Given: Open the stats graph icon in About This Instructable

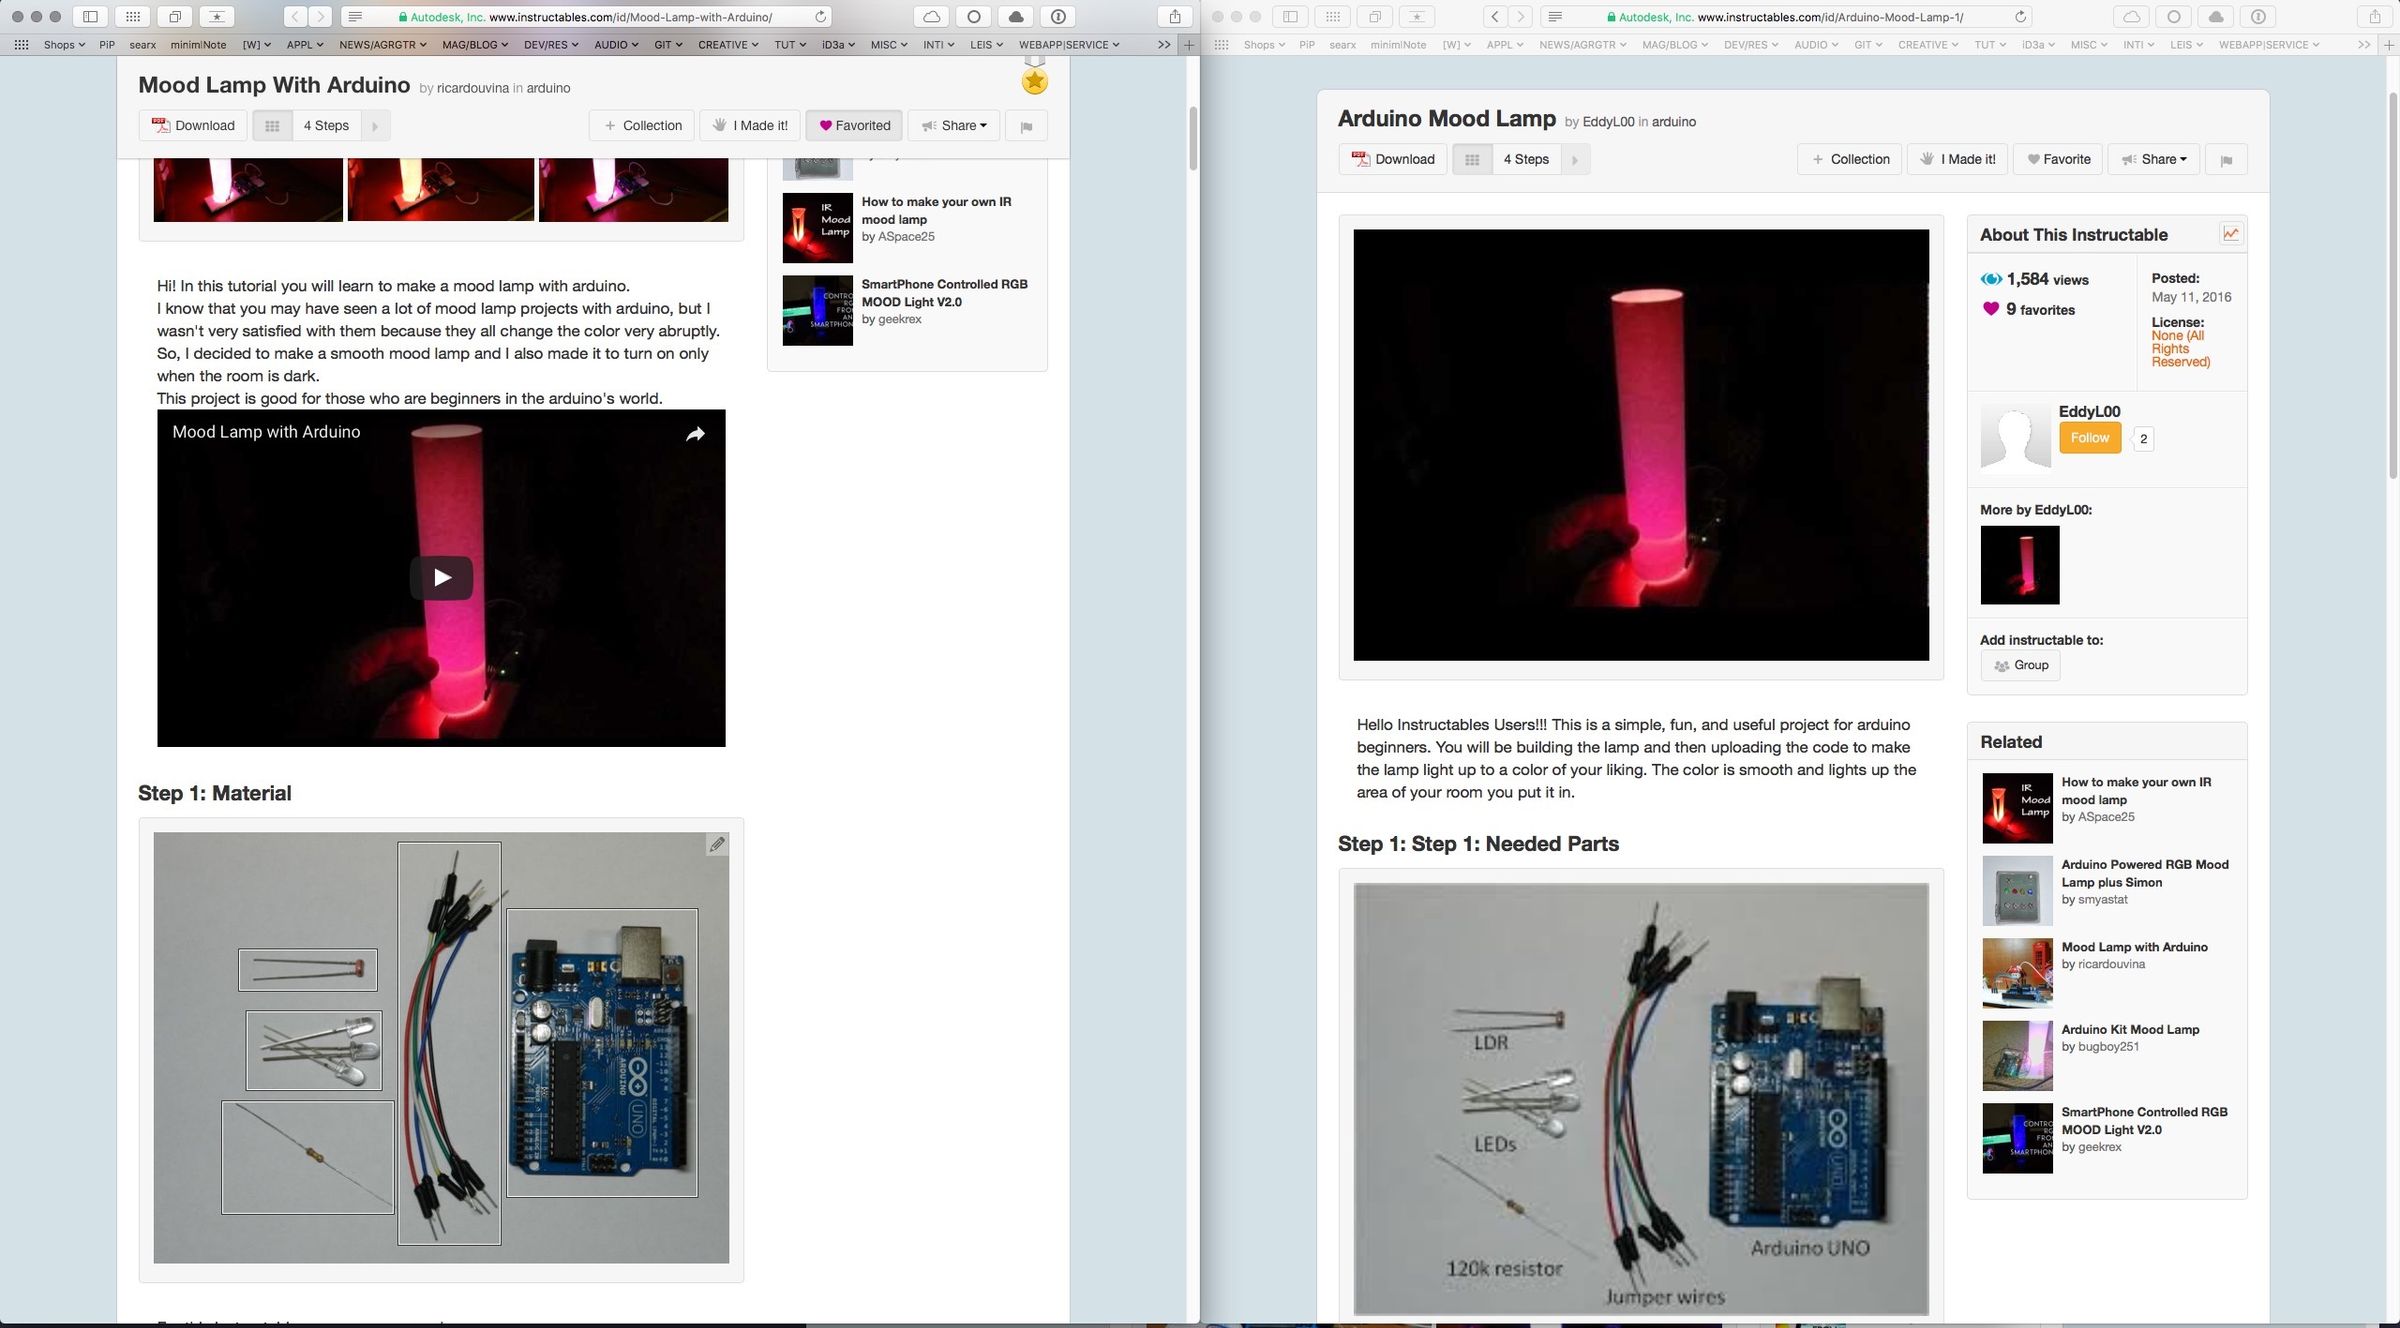Looking at the screenshot, I should pyautogui.click(x=2231, y=233).
